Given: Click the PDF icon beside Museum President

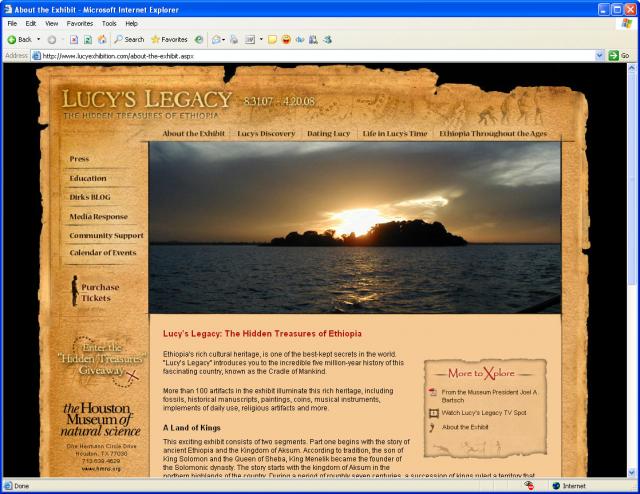Looking at the screenshot, I should (433, 393).
